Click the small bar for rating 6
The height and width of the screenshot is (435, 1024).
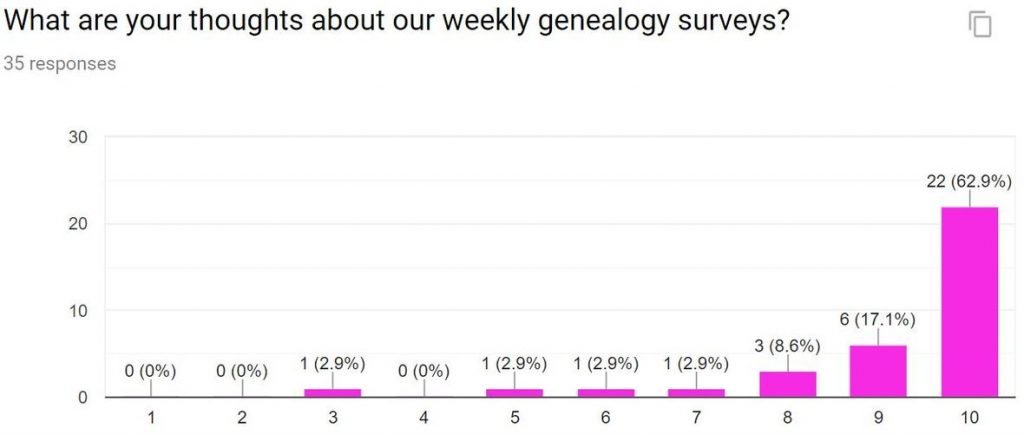click(606, 393)
